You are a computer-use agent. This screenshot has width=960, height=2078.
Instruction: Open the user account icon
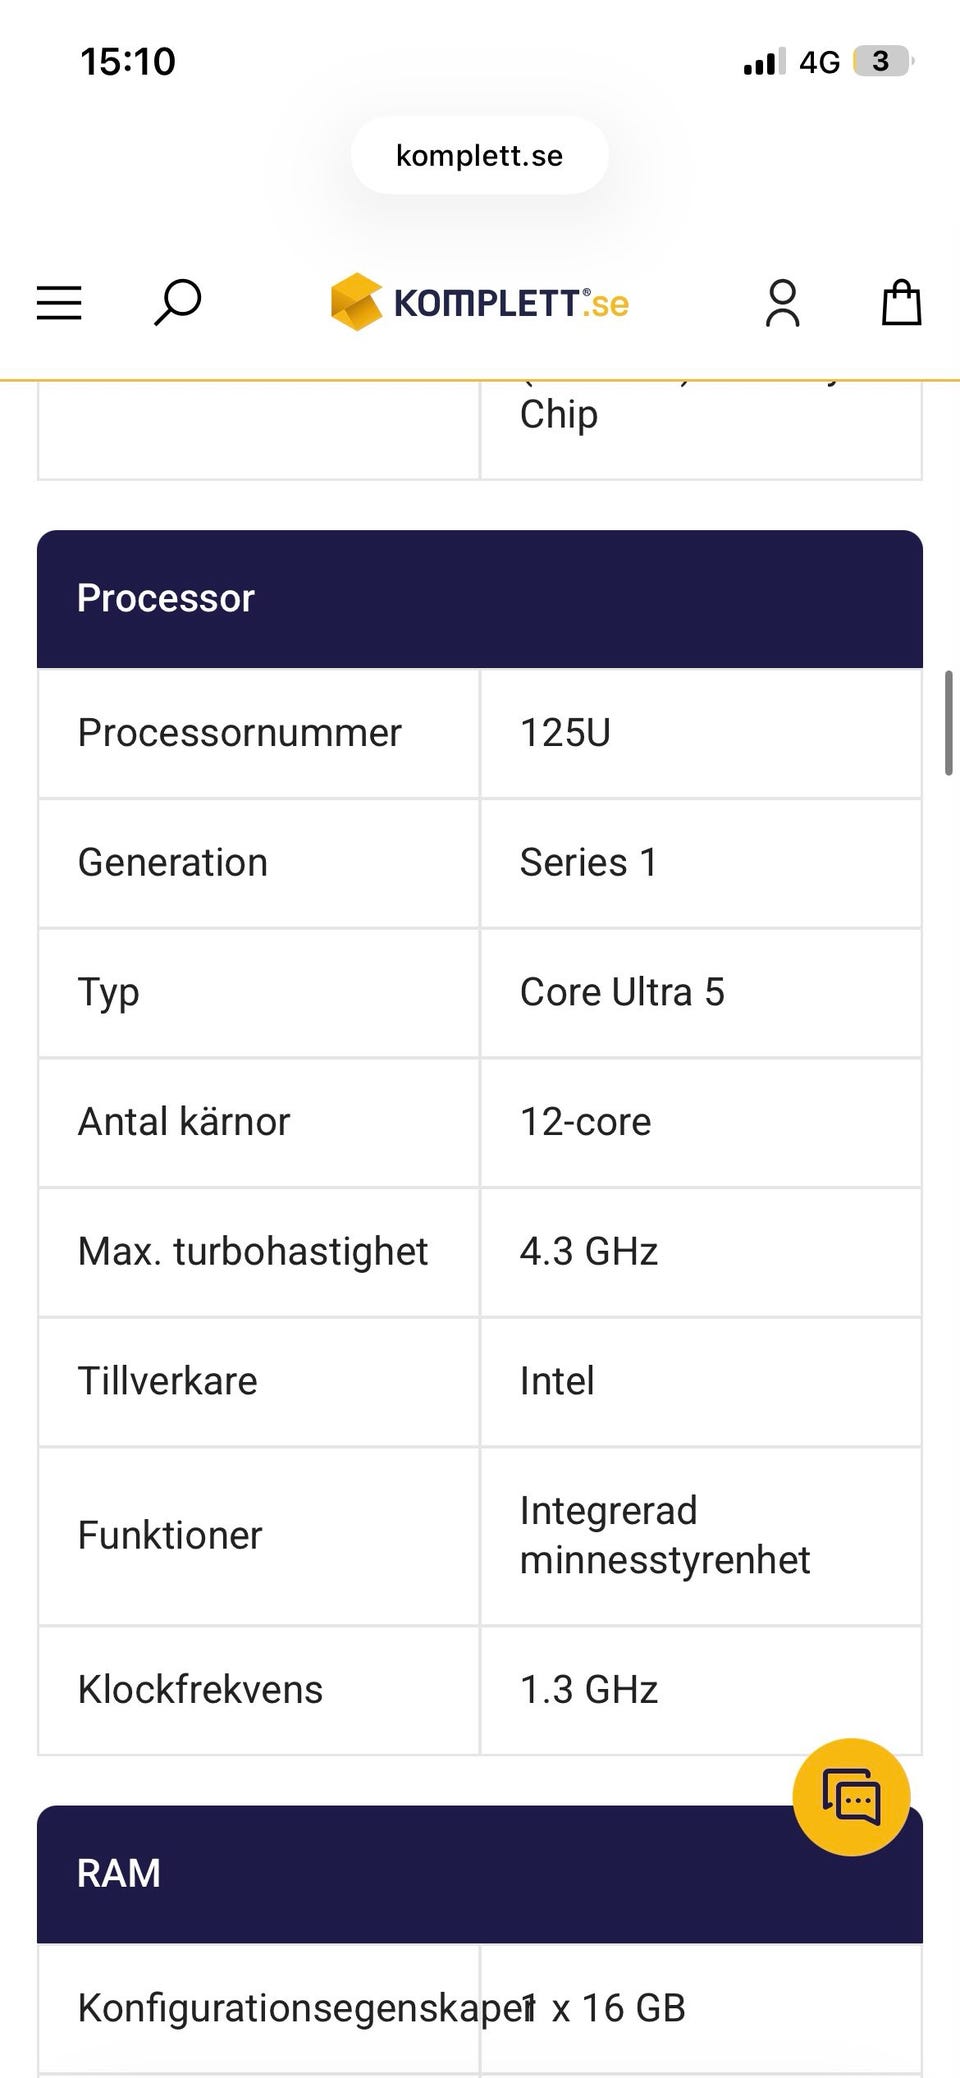click(782, 303)
